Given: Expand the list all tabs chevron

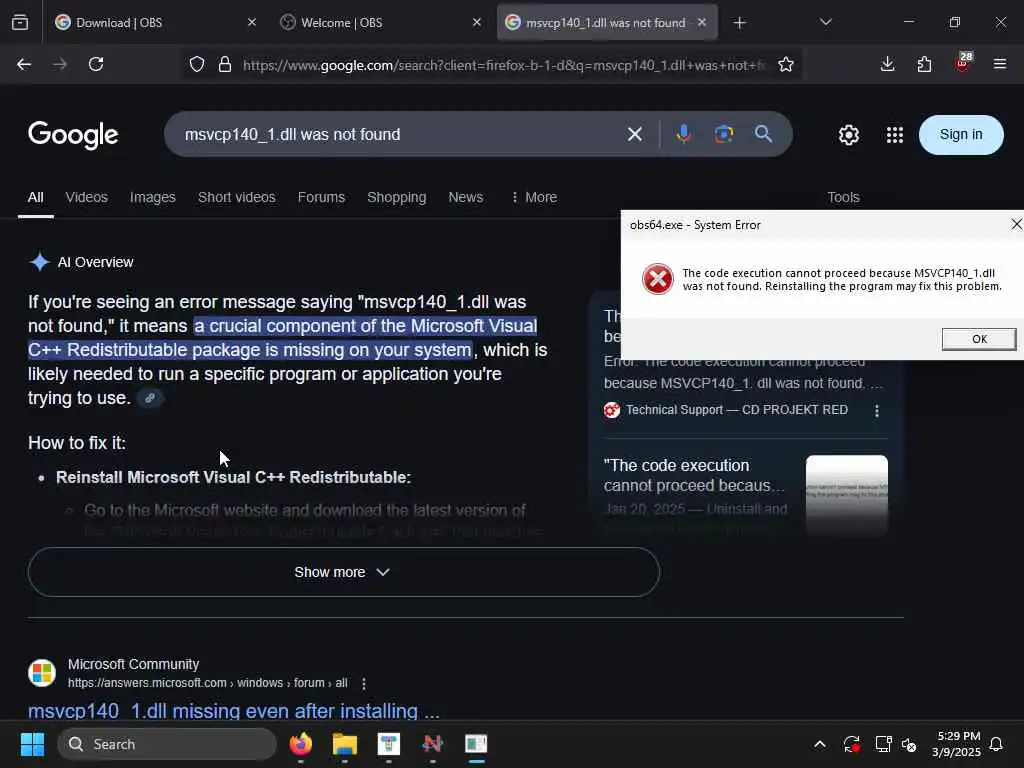Looking at the screenshot, I should click(x=825, y=22).
